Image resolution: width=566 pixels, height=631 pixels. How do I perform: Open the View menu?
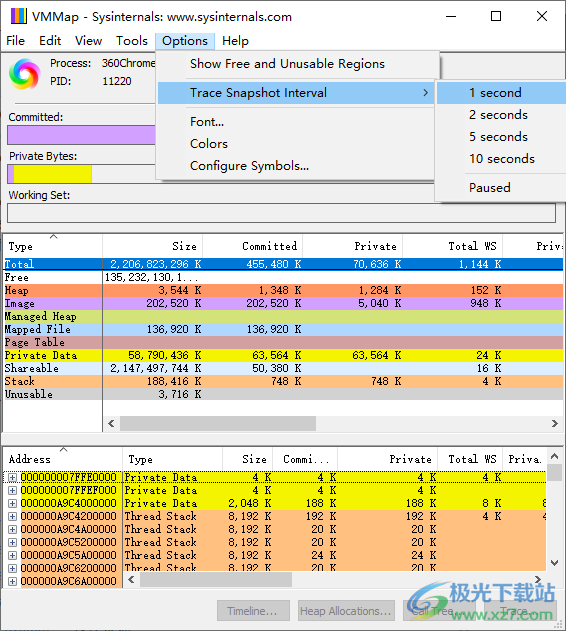pyautogui.click(x=88, y=41)
